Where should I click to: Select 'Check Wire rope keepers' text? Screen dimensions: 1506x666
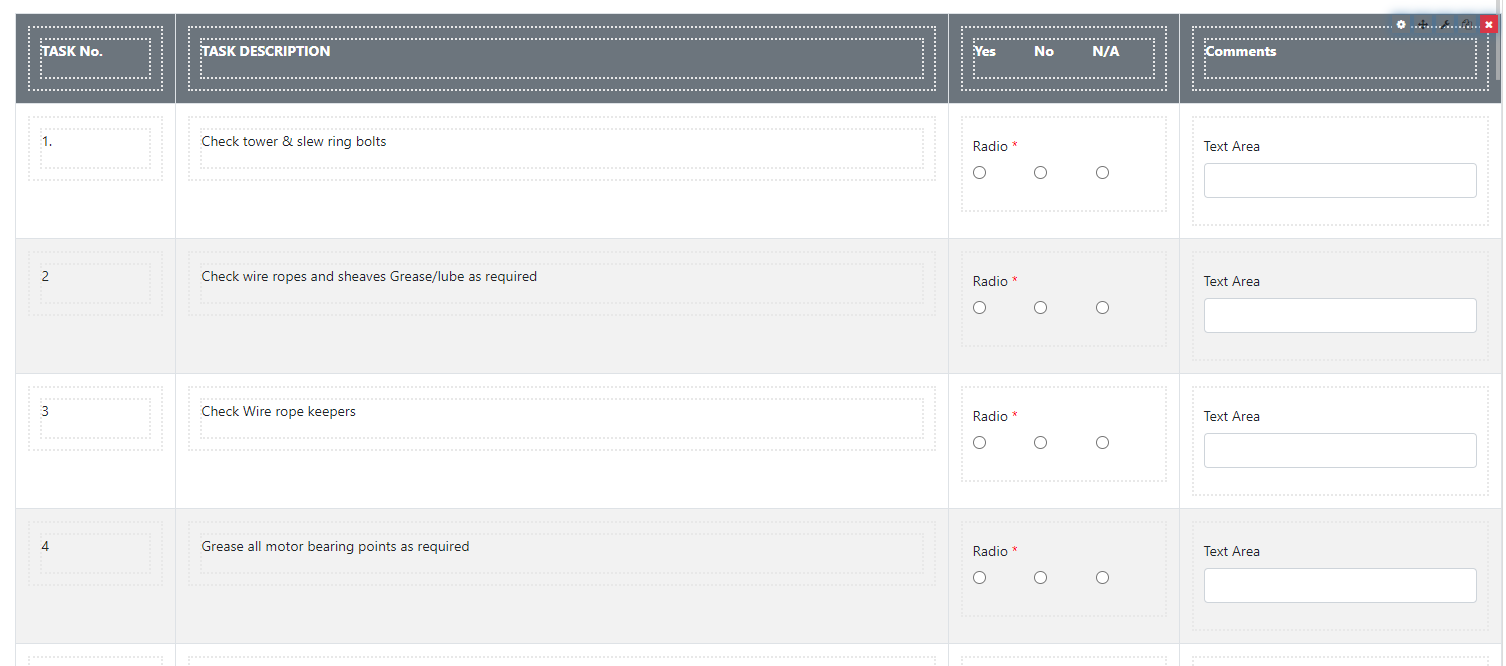(279, 411)
